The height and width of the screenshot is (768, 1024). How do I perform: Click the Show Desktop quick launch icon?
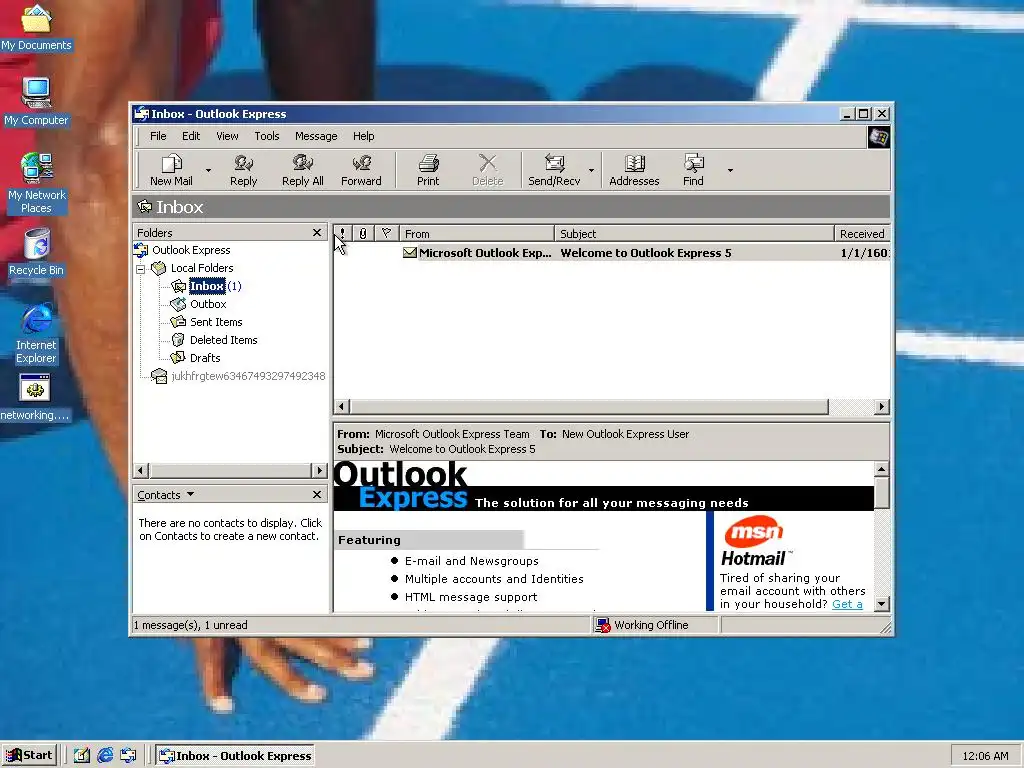point(82,756)
